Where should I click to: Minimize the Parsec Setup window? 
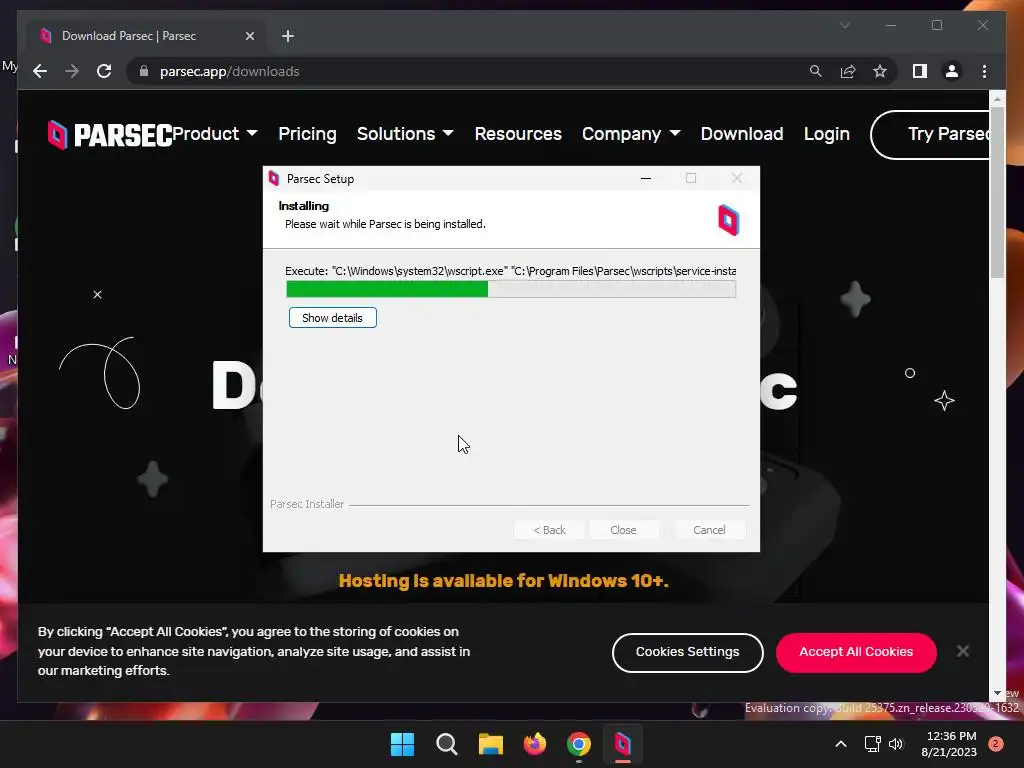(x=646, y=178)
